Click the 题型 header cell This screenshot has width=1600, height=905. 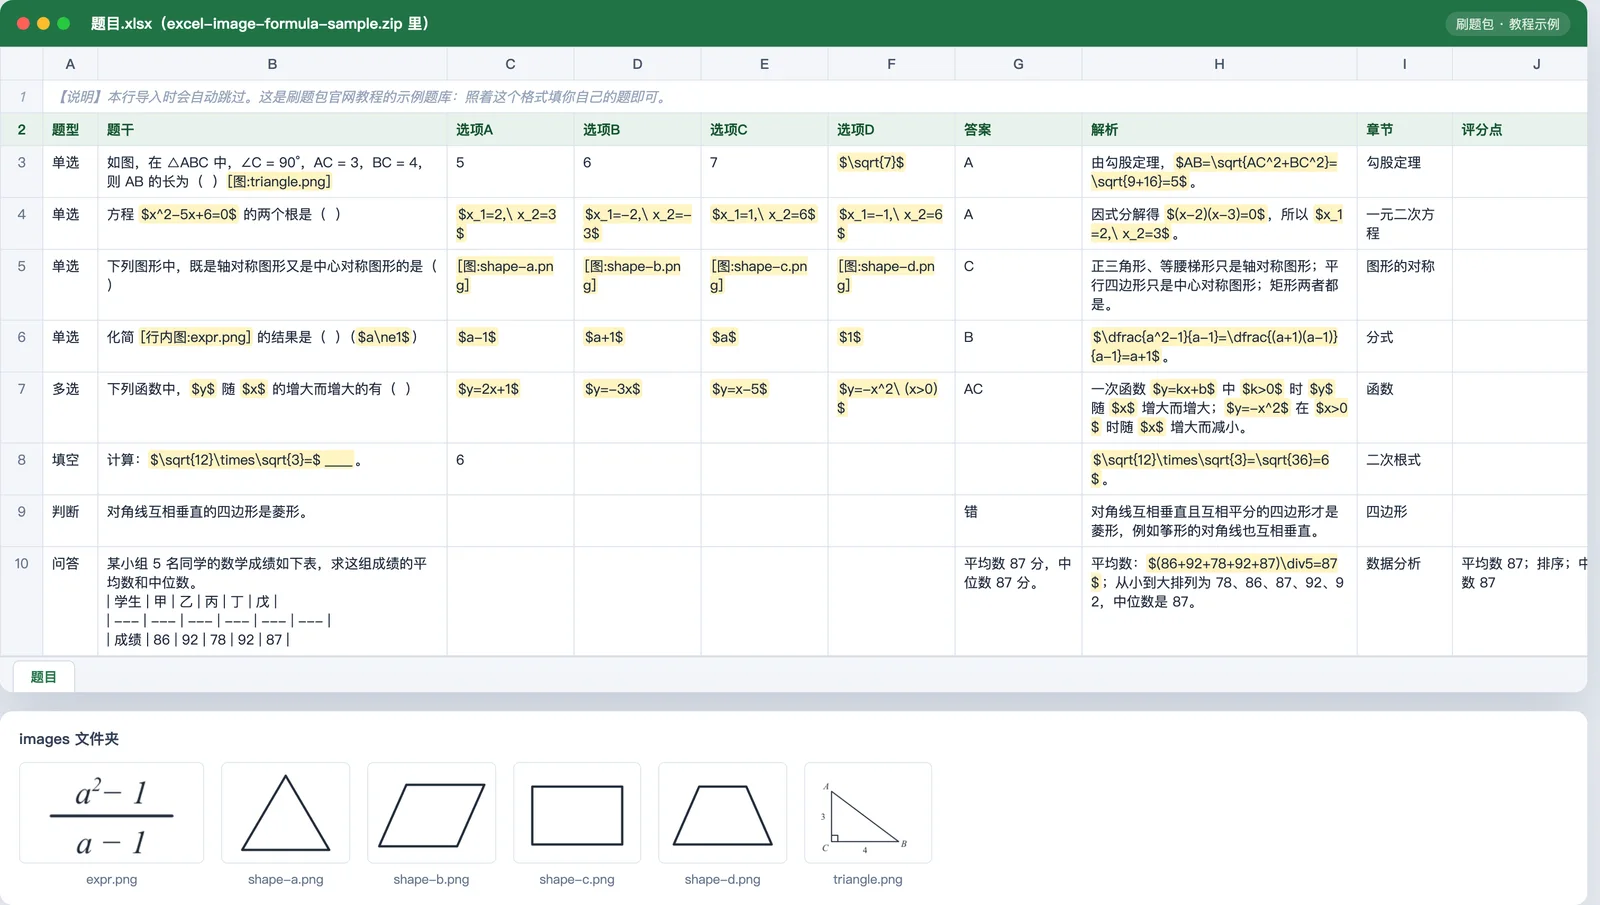pos(70,130)
